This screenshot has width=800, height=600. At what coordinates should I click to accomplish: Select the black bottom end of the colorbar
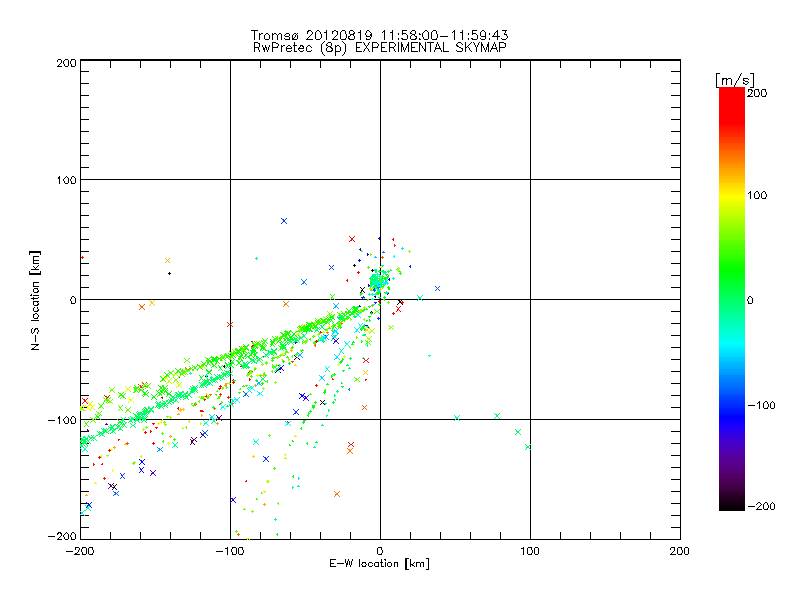[x=731, y=502]
